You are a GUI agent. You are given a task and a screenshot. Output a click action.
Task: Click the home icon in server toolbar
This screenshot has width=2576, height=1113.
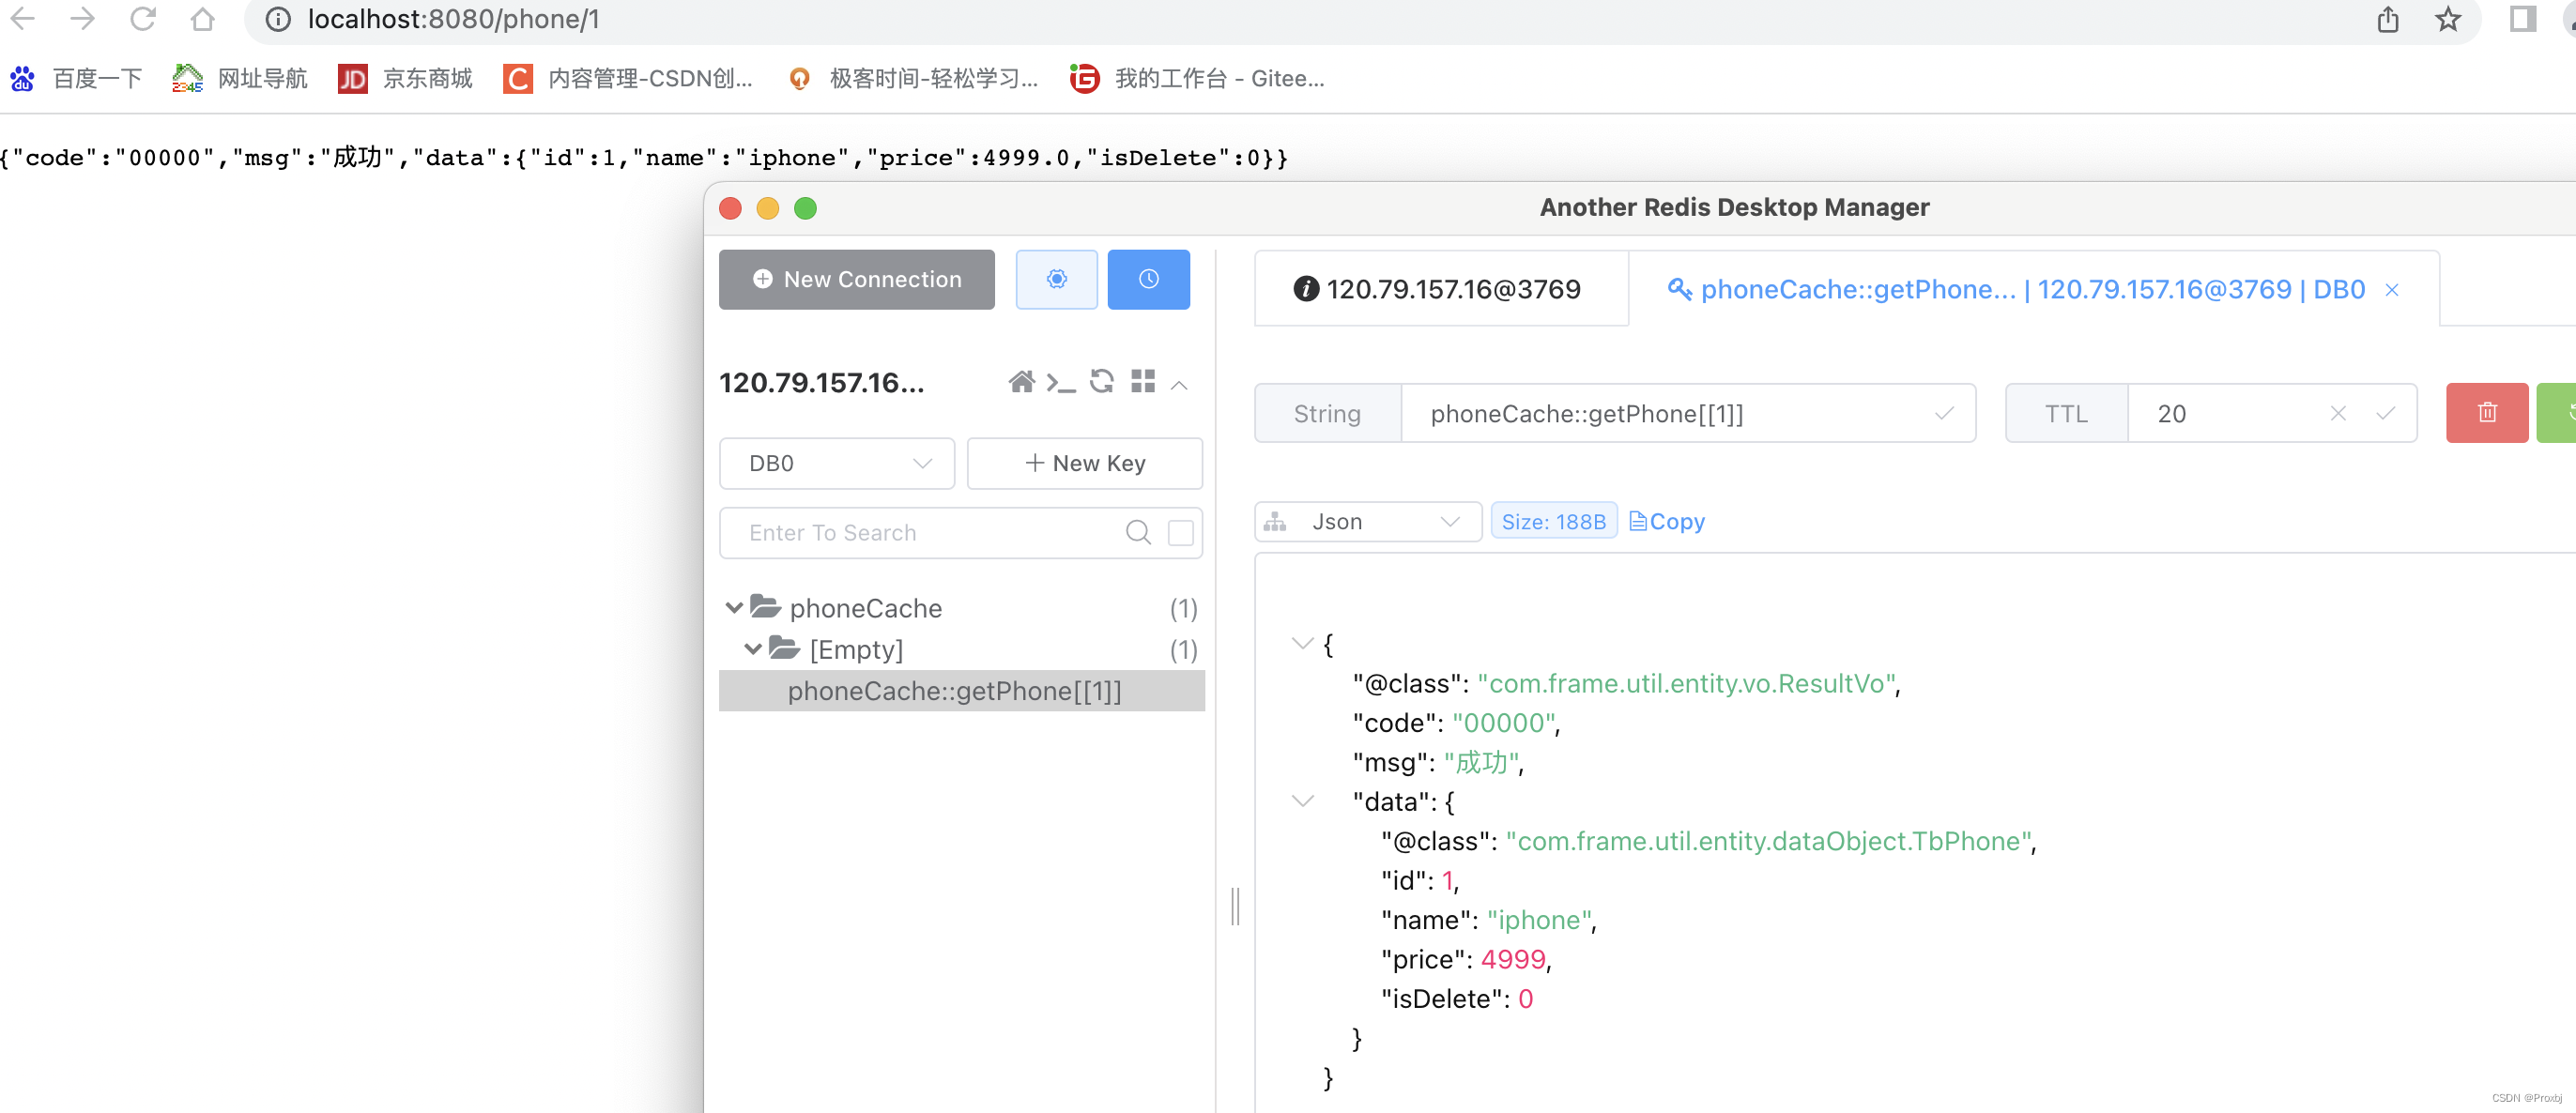[1019, 383]
